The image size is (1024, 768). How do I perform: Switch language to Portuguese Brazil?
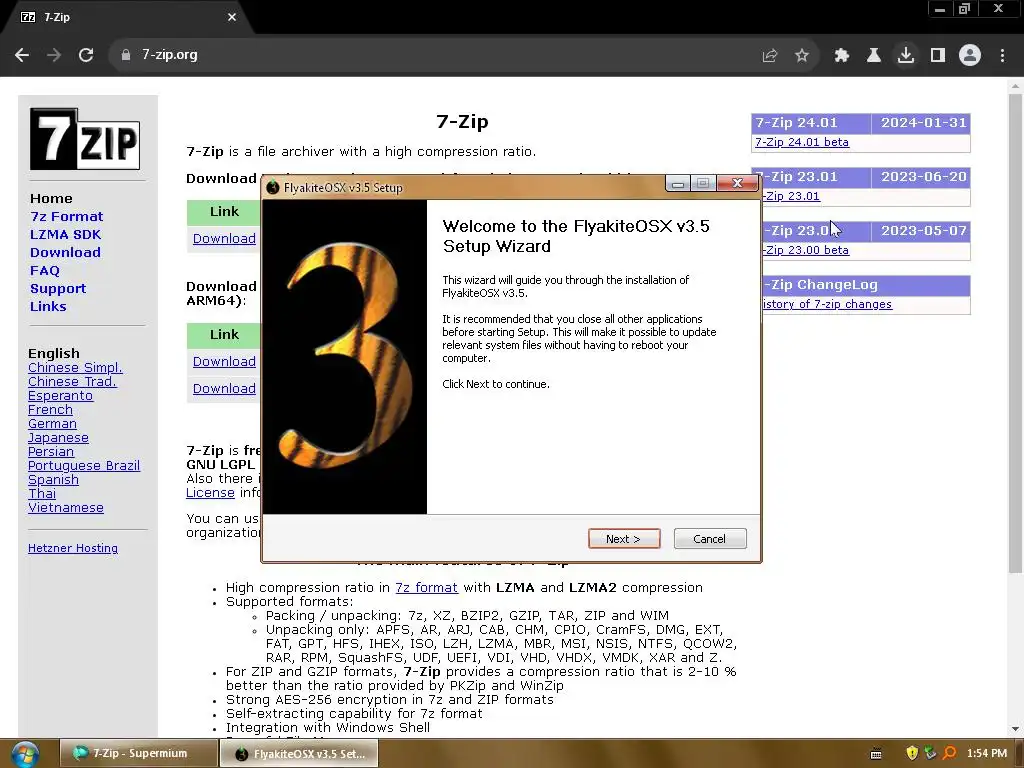[x=84, y=466]
